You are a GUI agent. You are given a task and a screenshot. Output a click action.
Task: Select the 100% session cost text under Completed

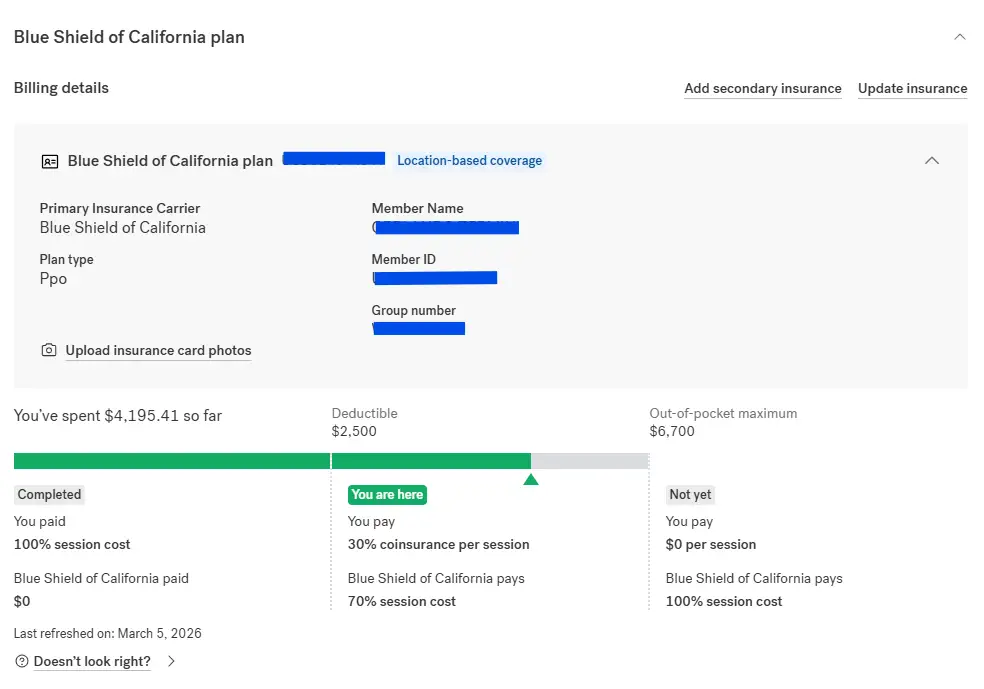pos(72,545)
